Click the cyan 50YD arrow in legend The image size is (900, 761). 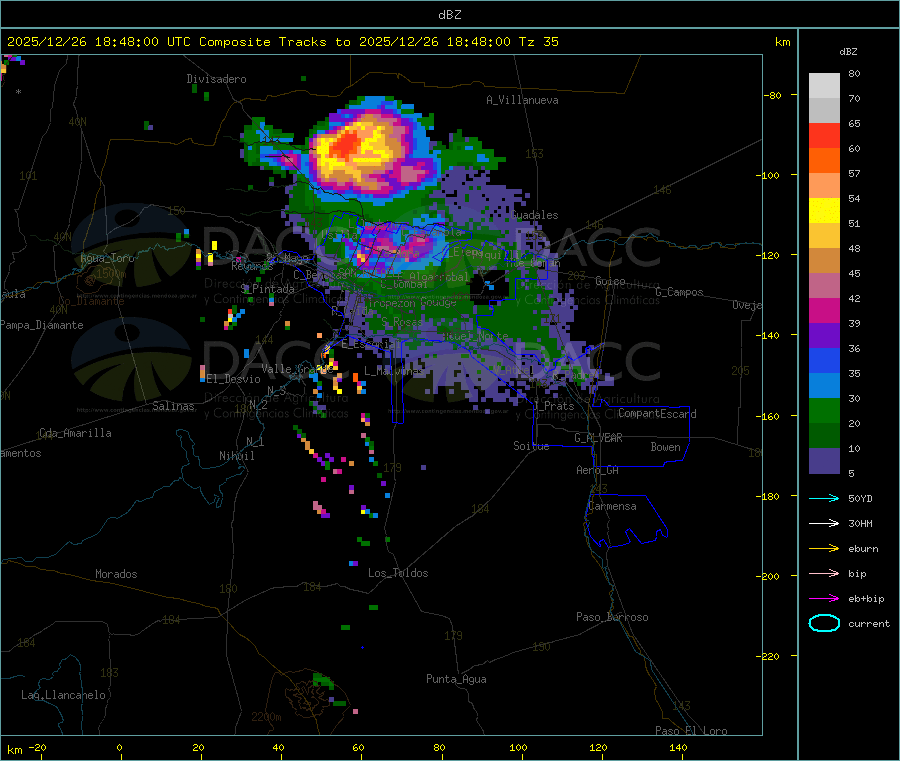point(824,498)
